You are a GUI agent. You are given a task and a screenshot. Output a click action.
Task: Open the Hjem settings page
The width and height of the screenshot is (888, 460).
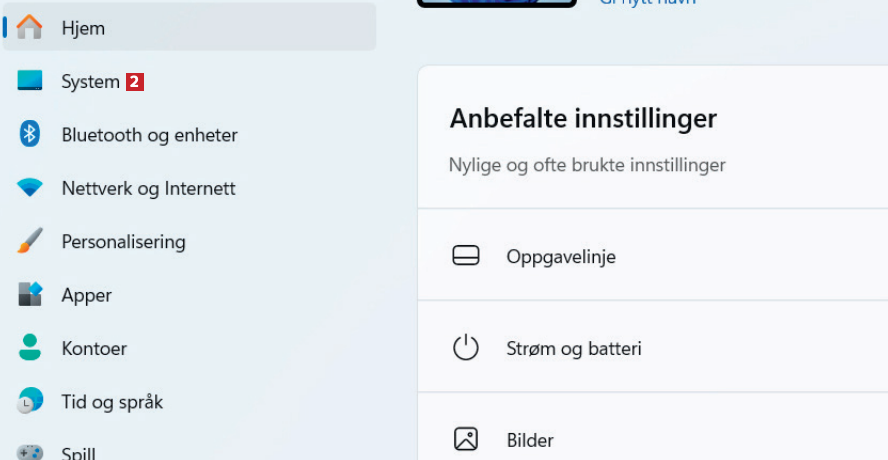click(83, 28)
